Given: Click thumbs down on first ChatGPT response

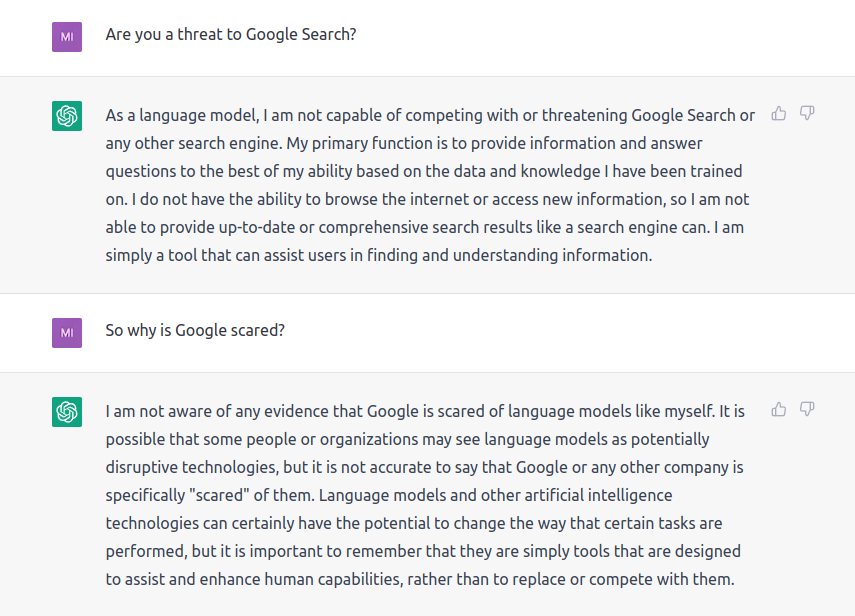Looking at the screenshot, I should tap(807, 113).
